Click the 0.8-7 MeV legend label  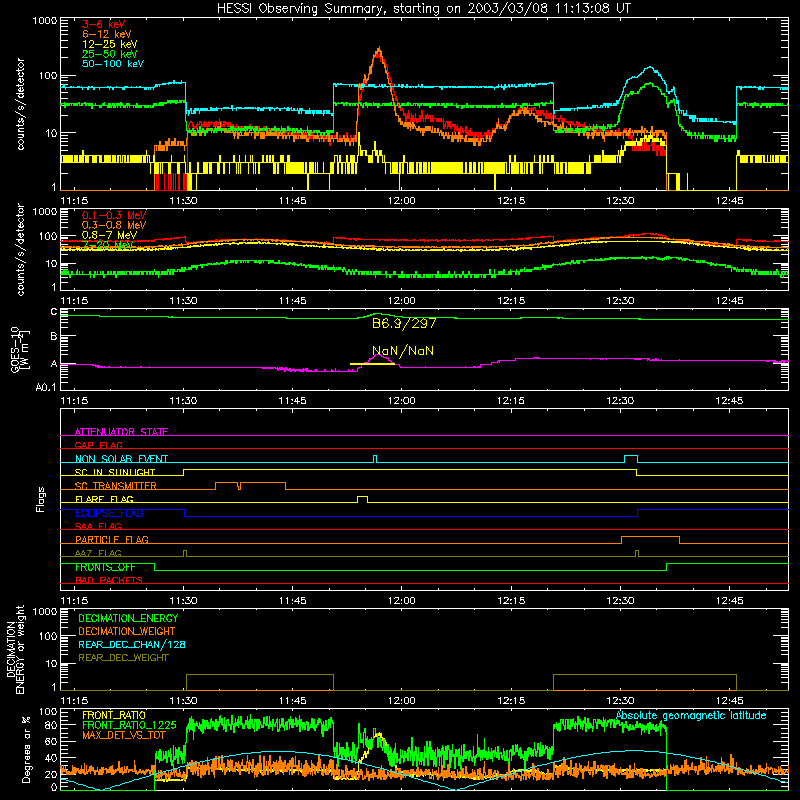[109, 235]
